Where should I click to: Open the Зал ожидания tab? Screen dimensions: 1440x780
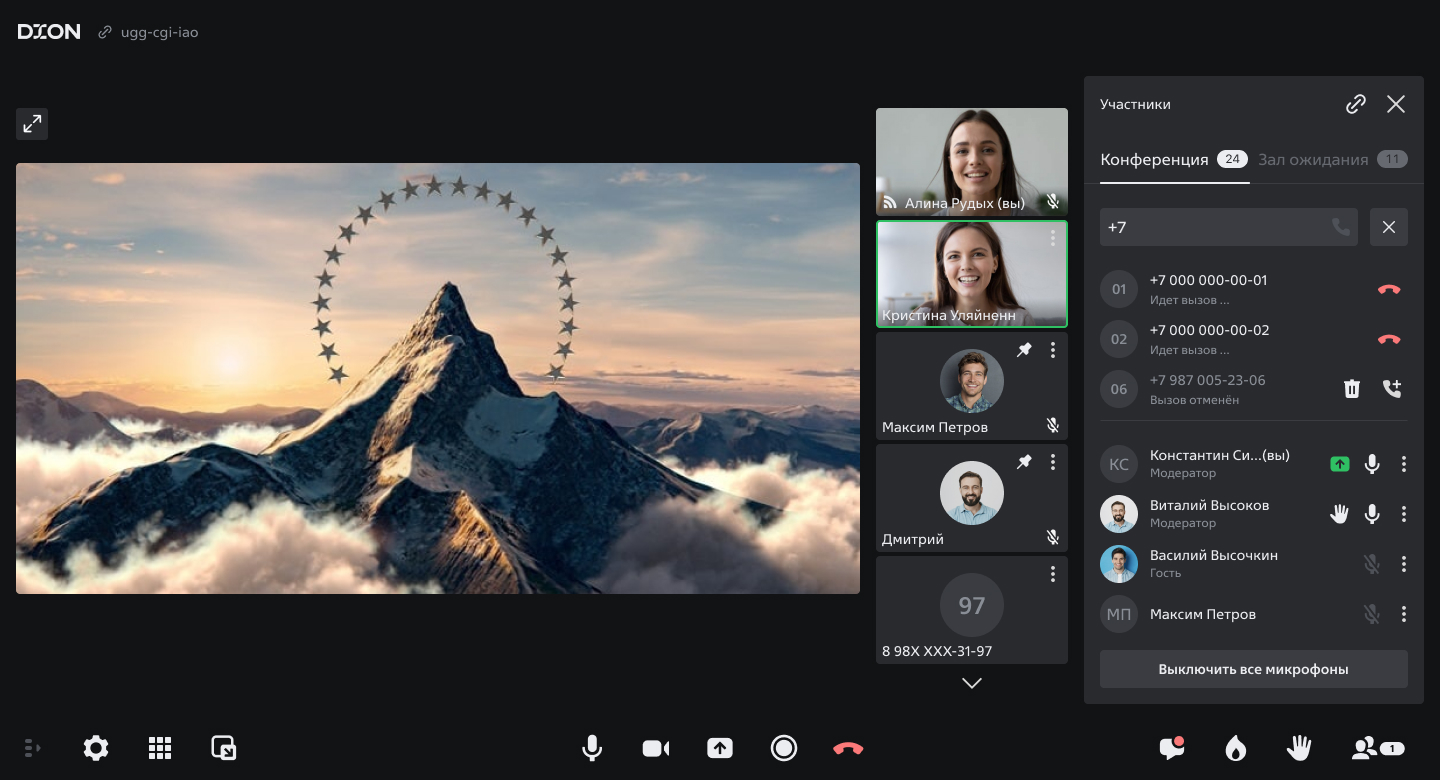click(1333, 160)
